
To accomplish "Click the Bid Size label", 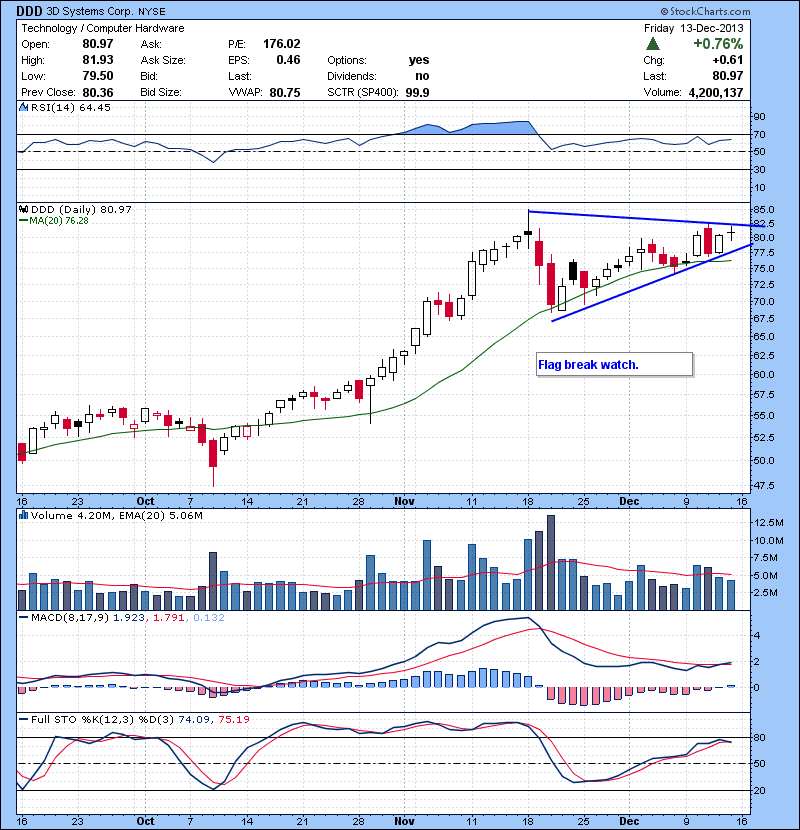I will [161, 92].
